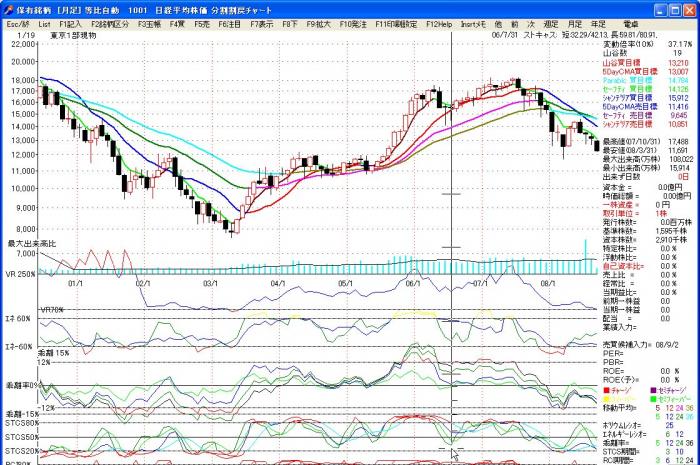Click the ボリウムレシオ setting

[638, 425]
